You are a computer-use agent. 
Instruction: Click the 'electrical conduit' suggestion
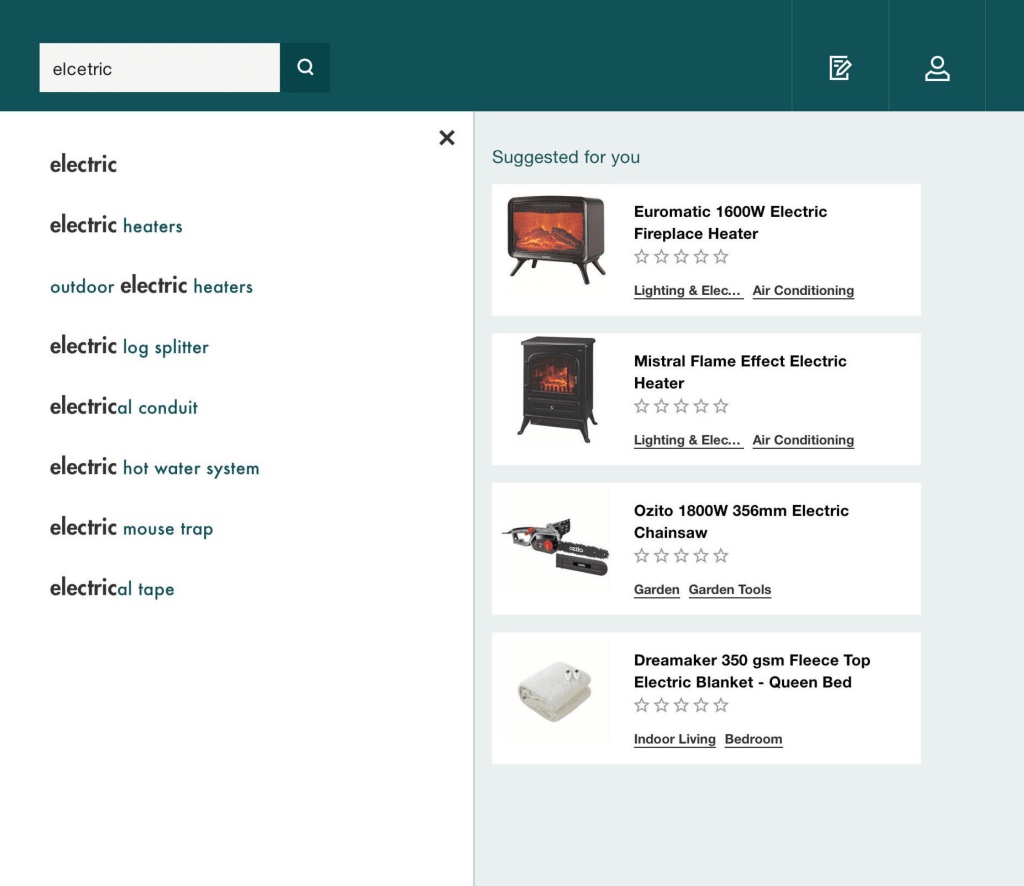pos(123,407)
